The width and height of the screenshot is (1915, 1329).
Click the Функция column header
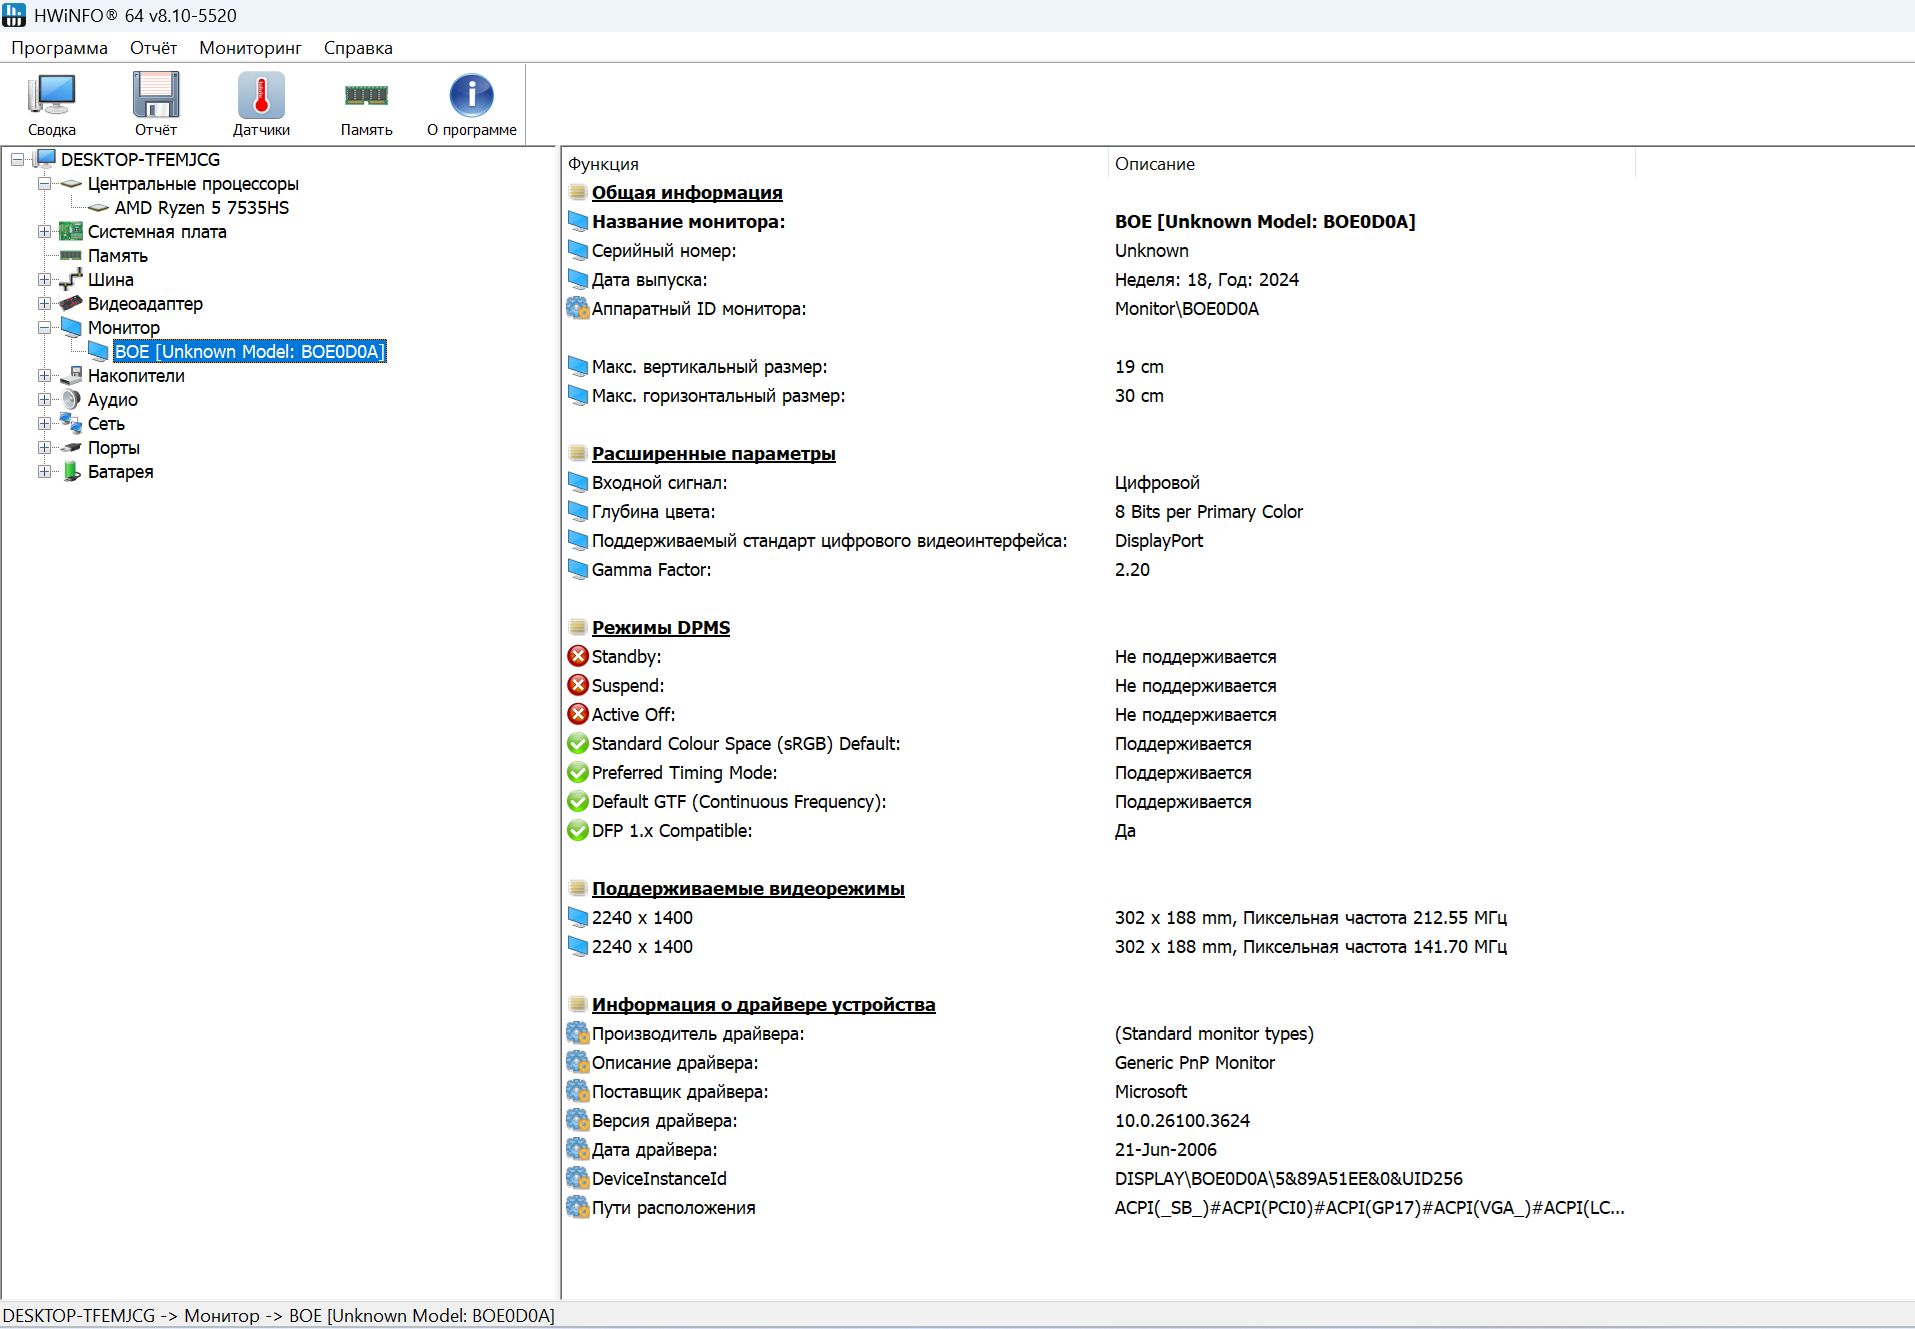point(835,164)
